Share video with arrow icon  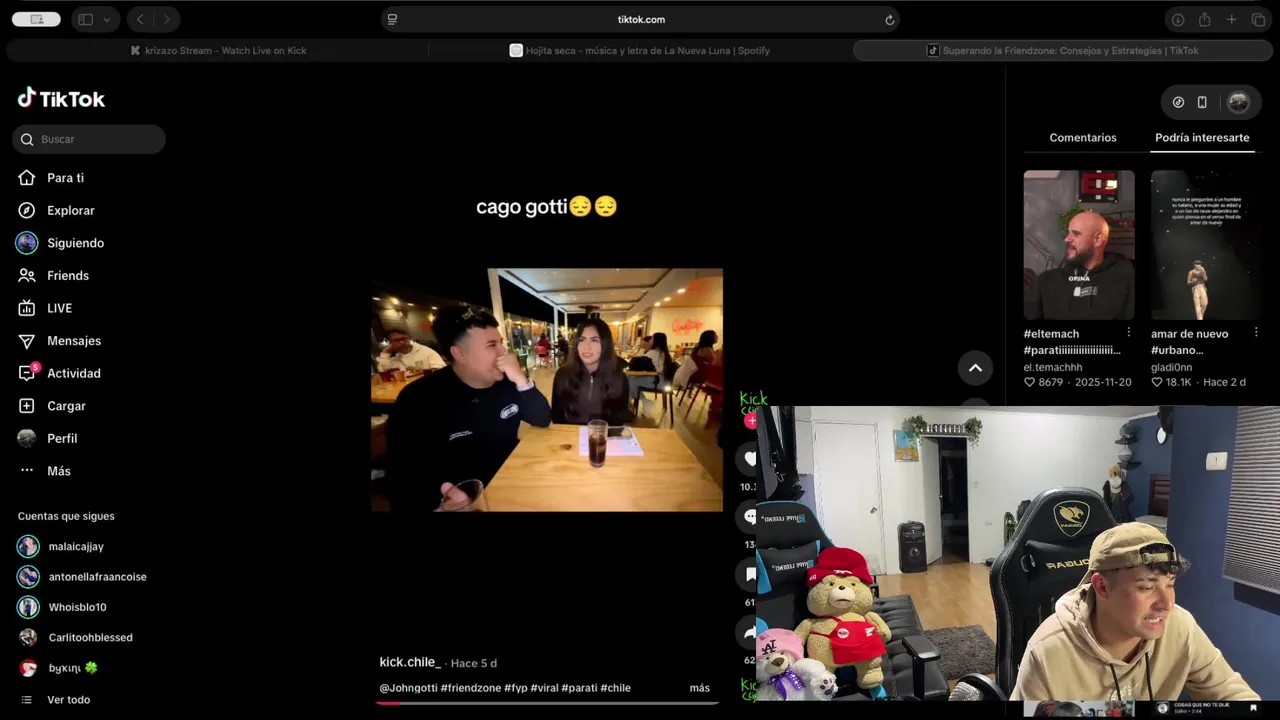(749, 632)
